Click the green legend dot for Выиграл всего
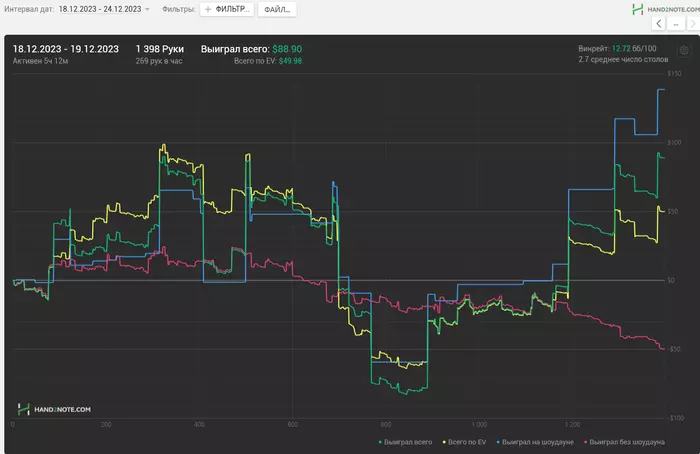The width and height of the screenshot is (700, 454). click(381, 440)
